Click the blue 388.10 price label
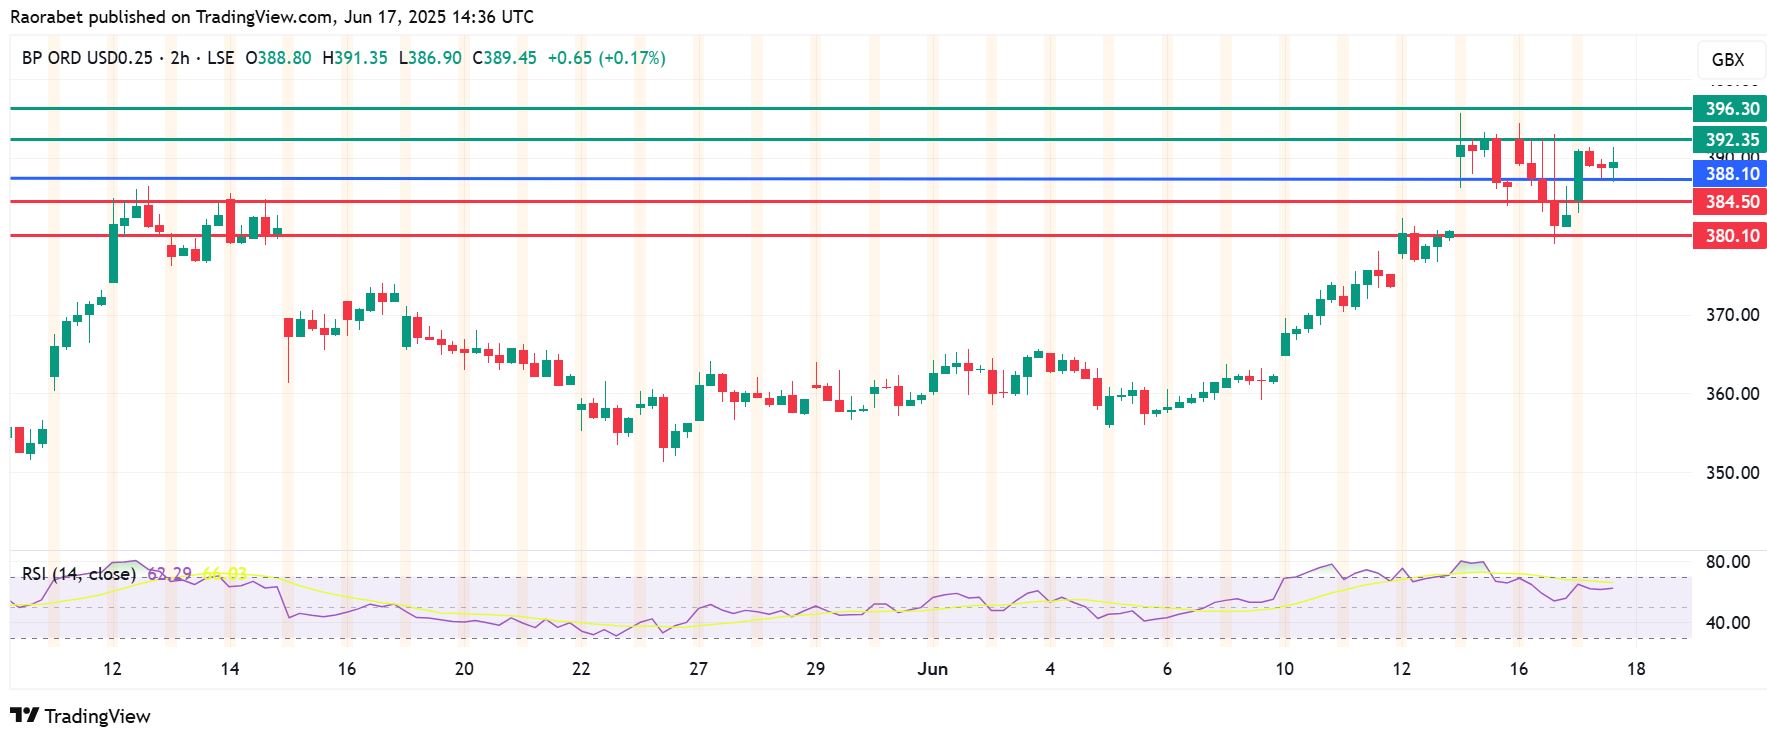 pyautogui.click(x=1728, y=174)
